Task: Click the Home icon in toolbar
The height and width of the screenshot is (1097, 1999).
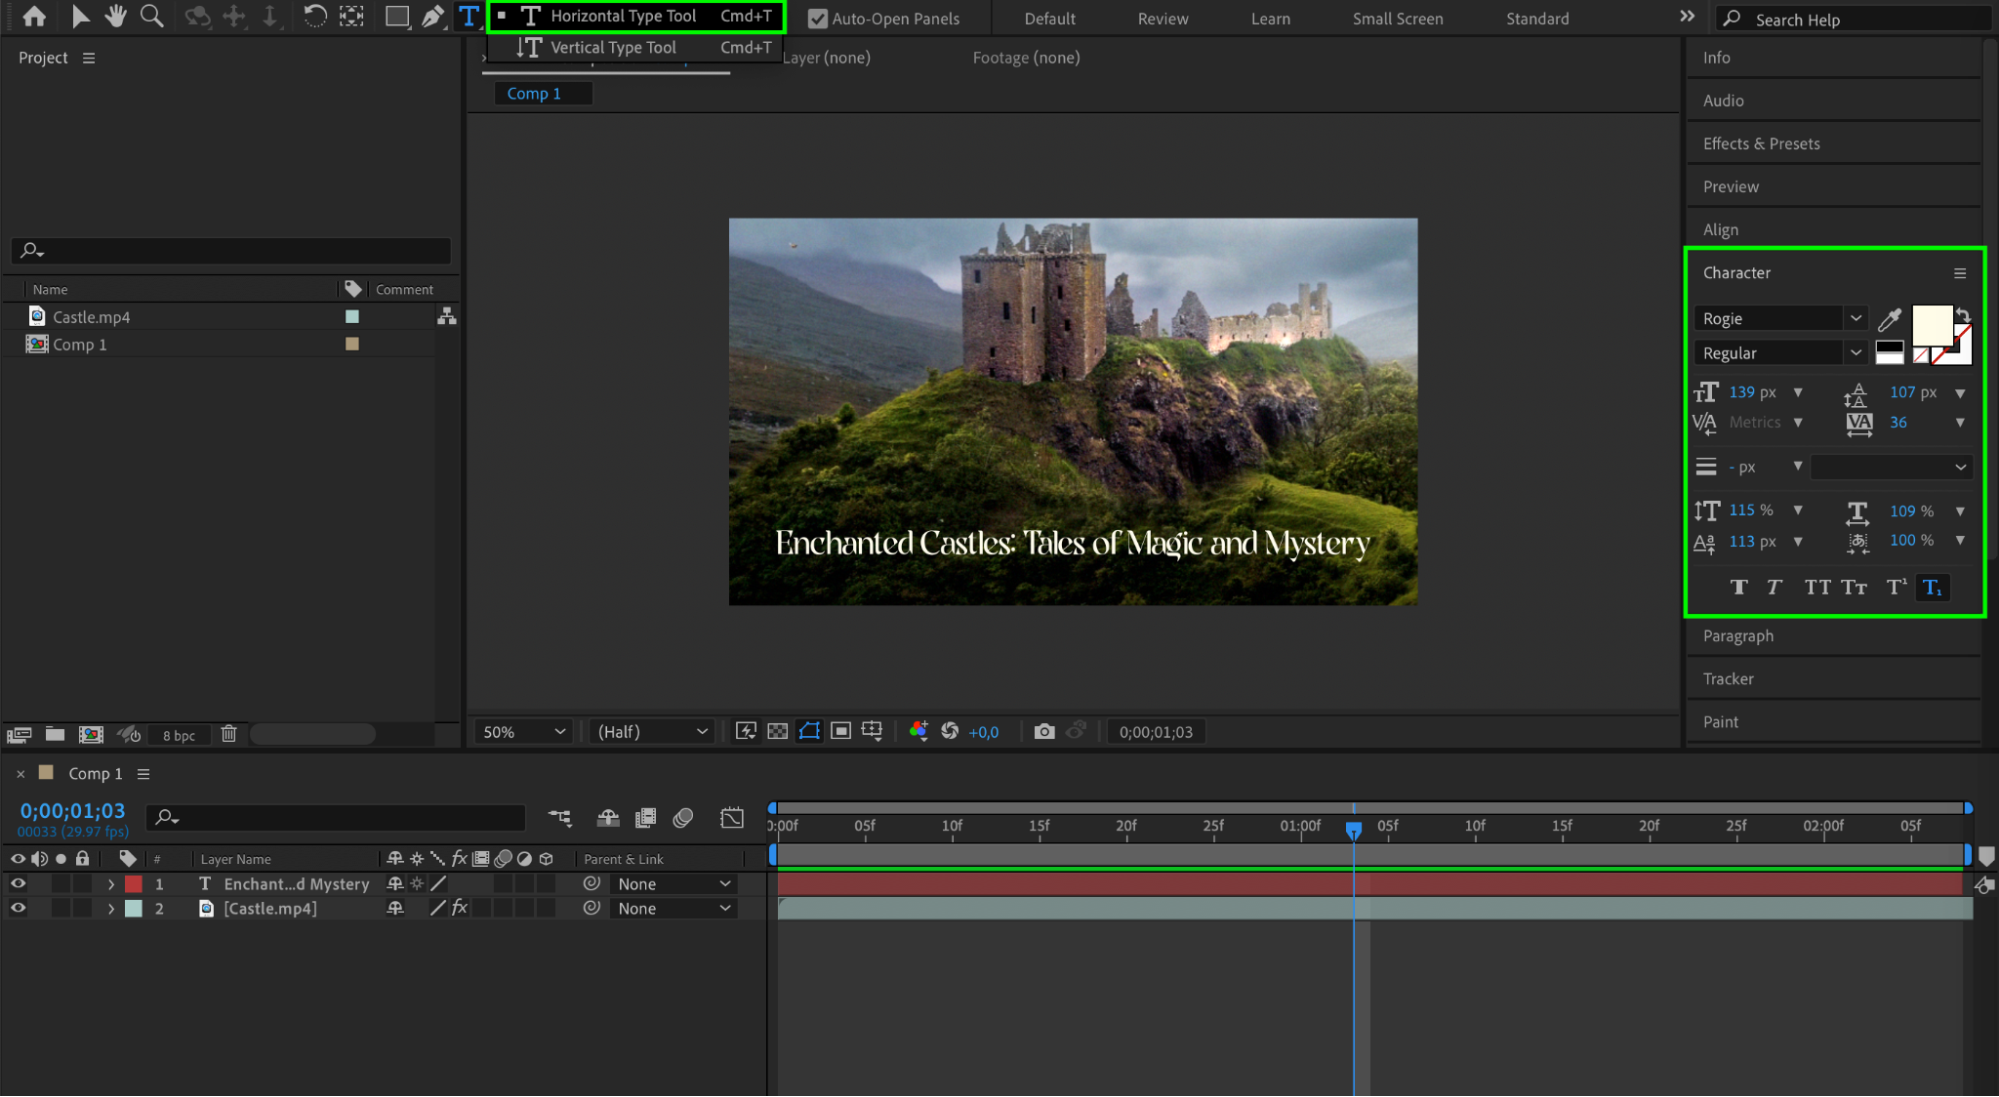Action: [34, 16]
